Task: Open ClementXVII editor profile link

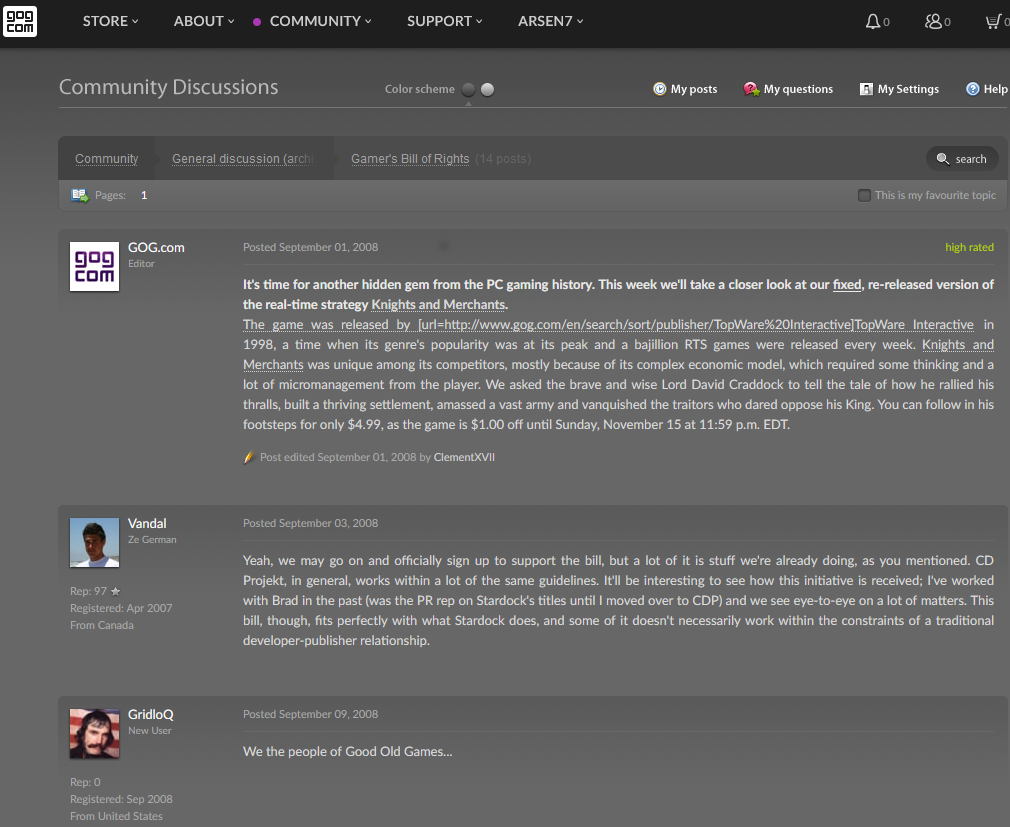Action: (464, 457)
